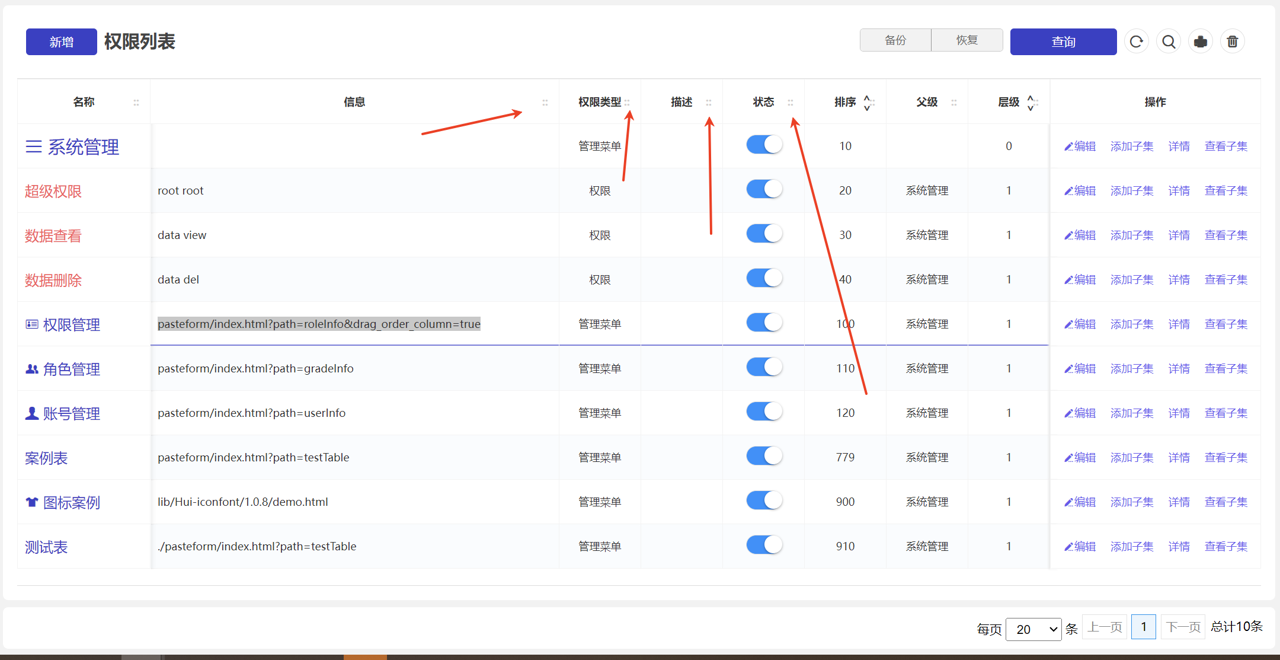Select the 恢复 tab button
The height and width of the screenshot is (660, 1280).
click(x=967, y=41)
